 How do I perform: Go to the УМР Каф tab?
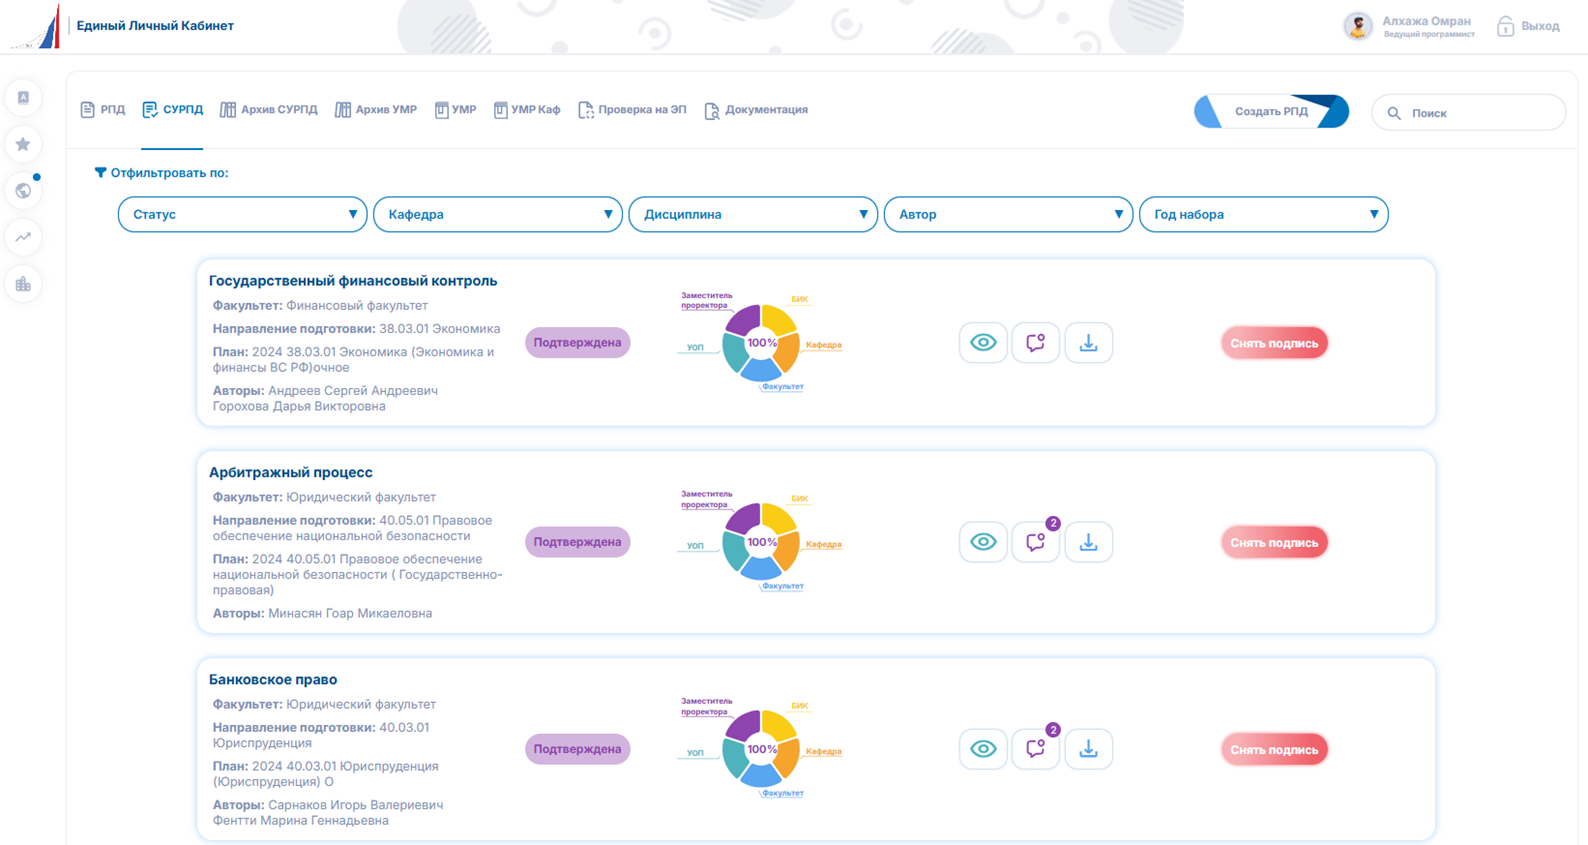tap(527, 110)
